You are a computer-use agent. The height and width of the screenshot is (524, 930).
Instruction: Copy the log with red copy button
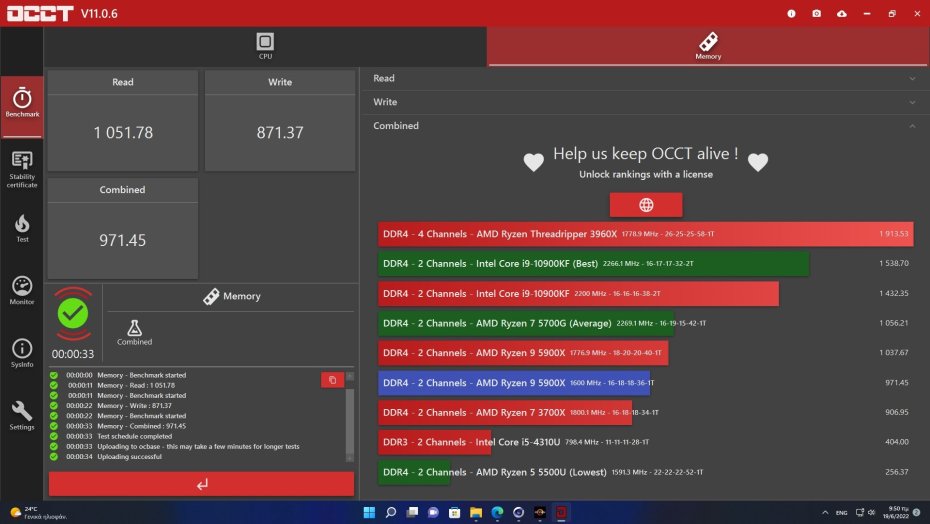[x=332, y=380]
